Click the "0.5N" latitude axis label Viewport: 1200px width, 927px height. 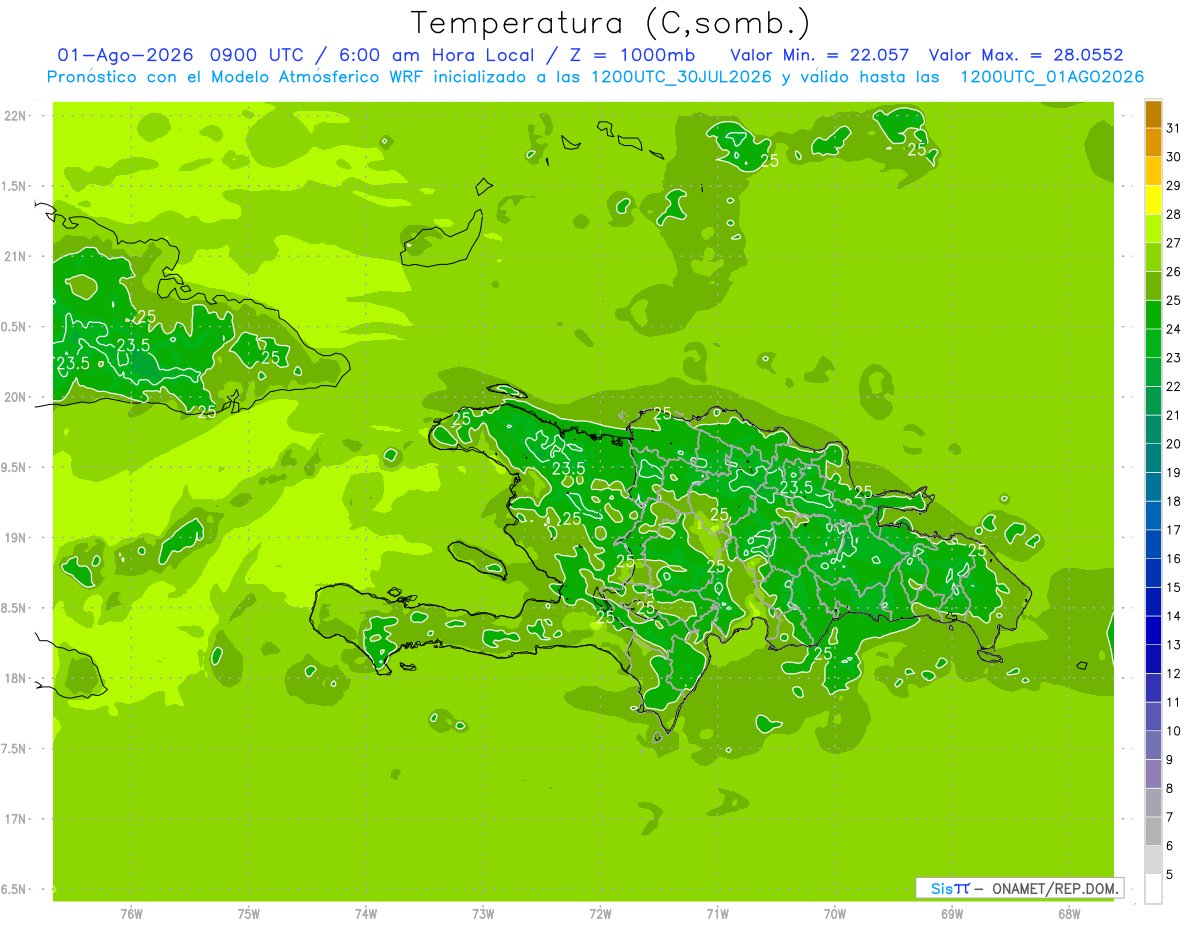coord(15,327)
